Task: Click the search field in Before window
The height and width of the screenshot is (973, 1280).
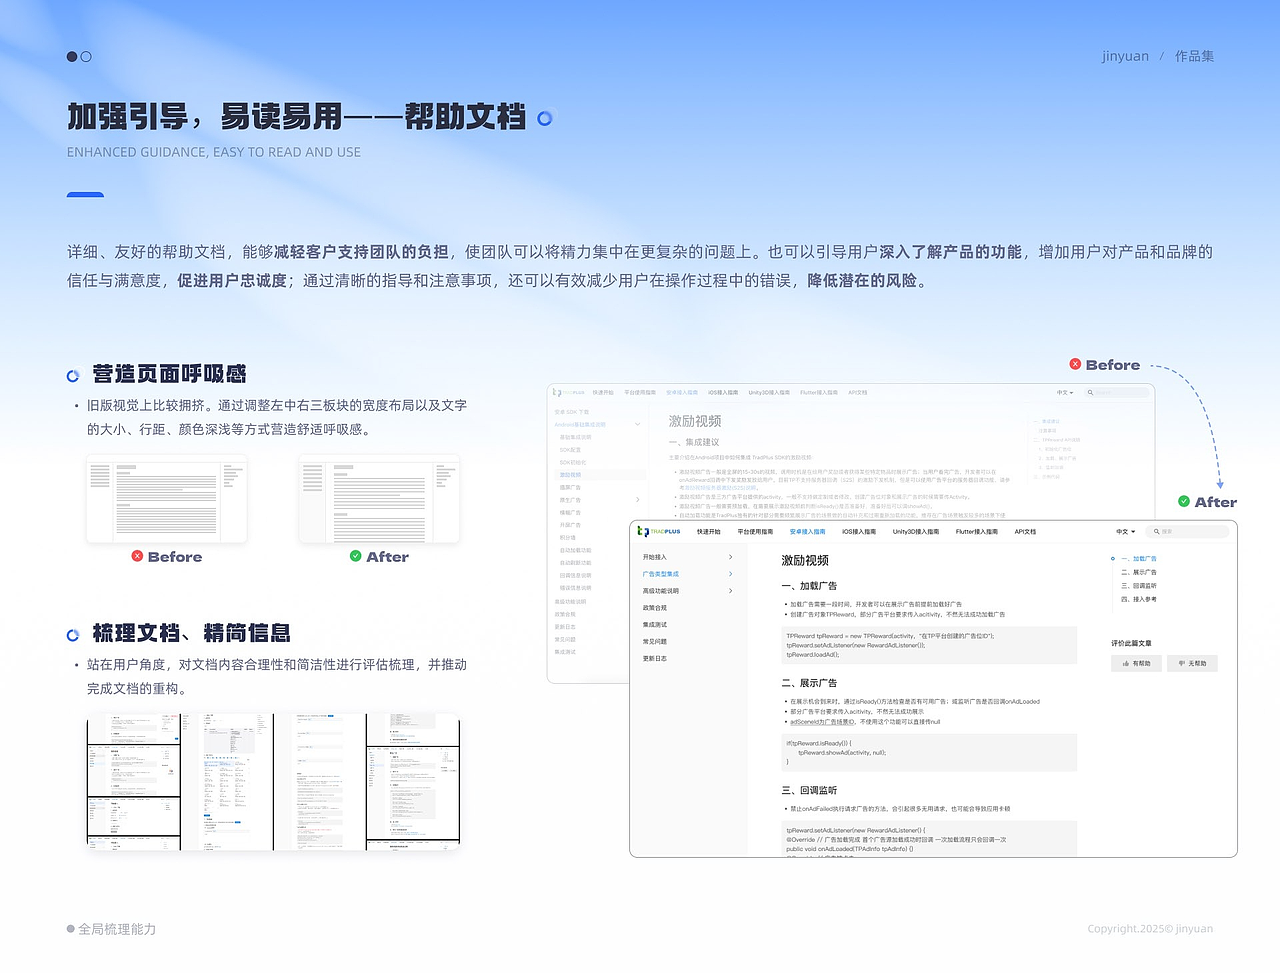Action: (1117, 393)
